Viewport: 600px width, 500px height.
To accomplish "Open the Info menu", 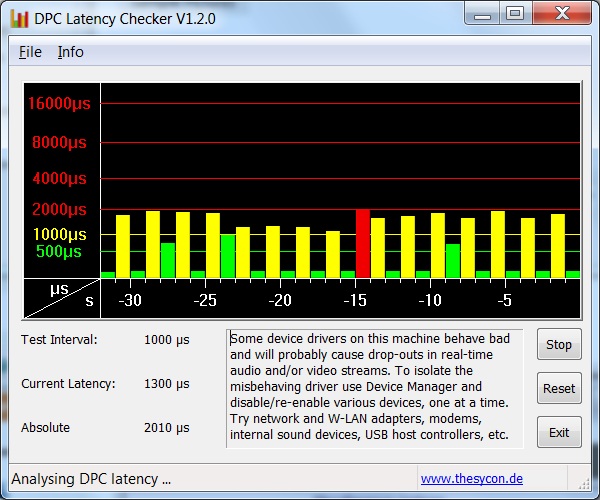I will point(70,52).
